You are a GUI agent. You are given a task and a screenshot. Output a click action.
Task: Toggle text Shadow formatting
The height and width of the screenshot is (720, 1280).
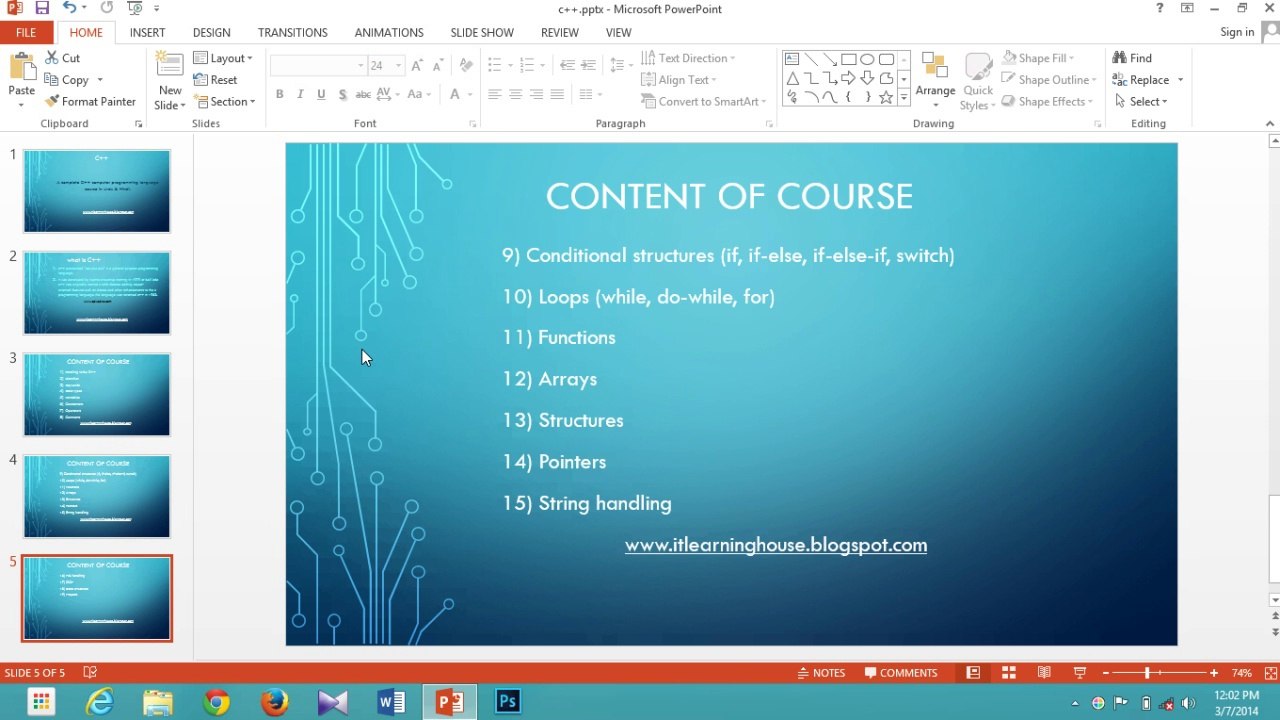[x=342, y=94]
